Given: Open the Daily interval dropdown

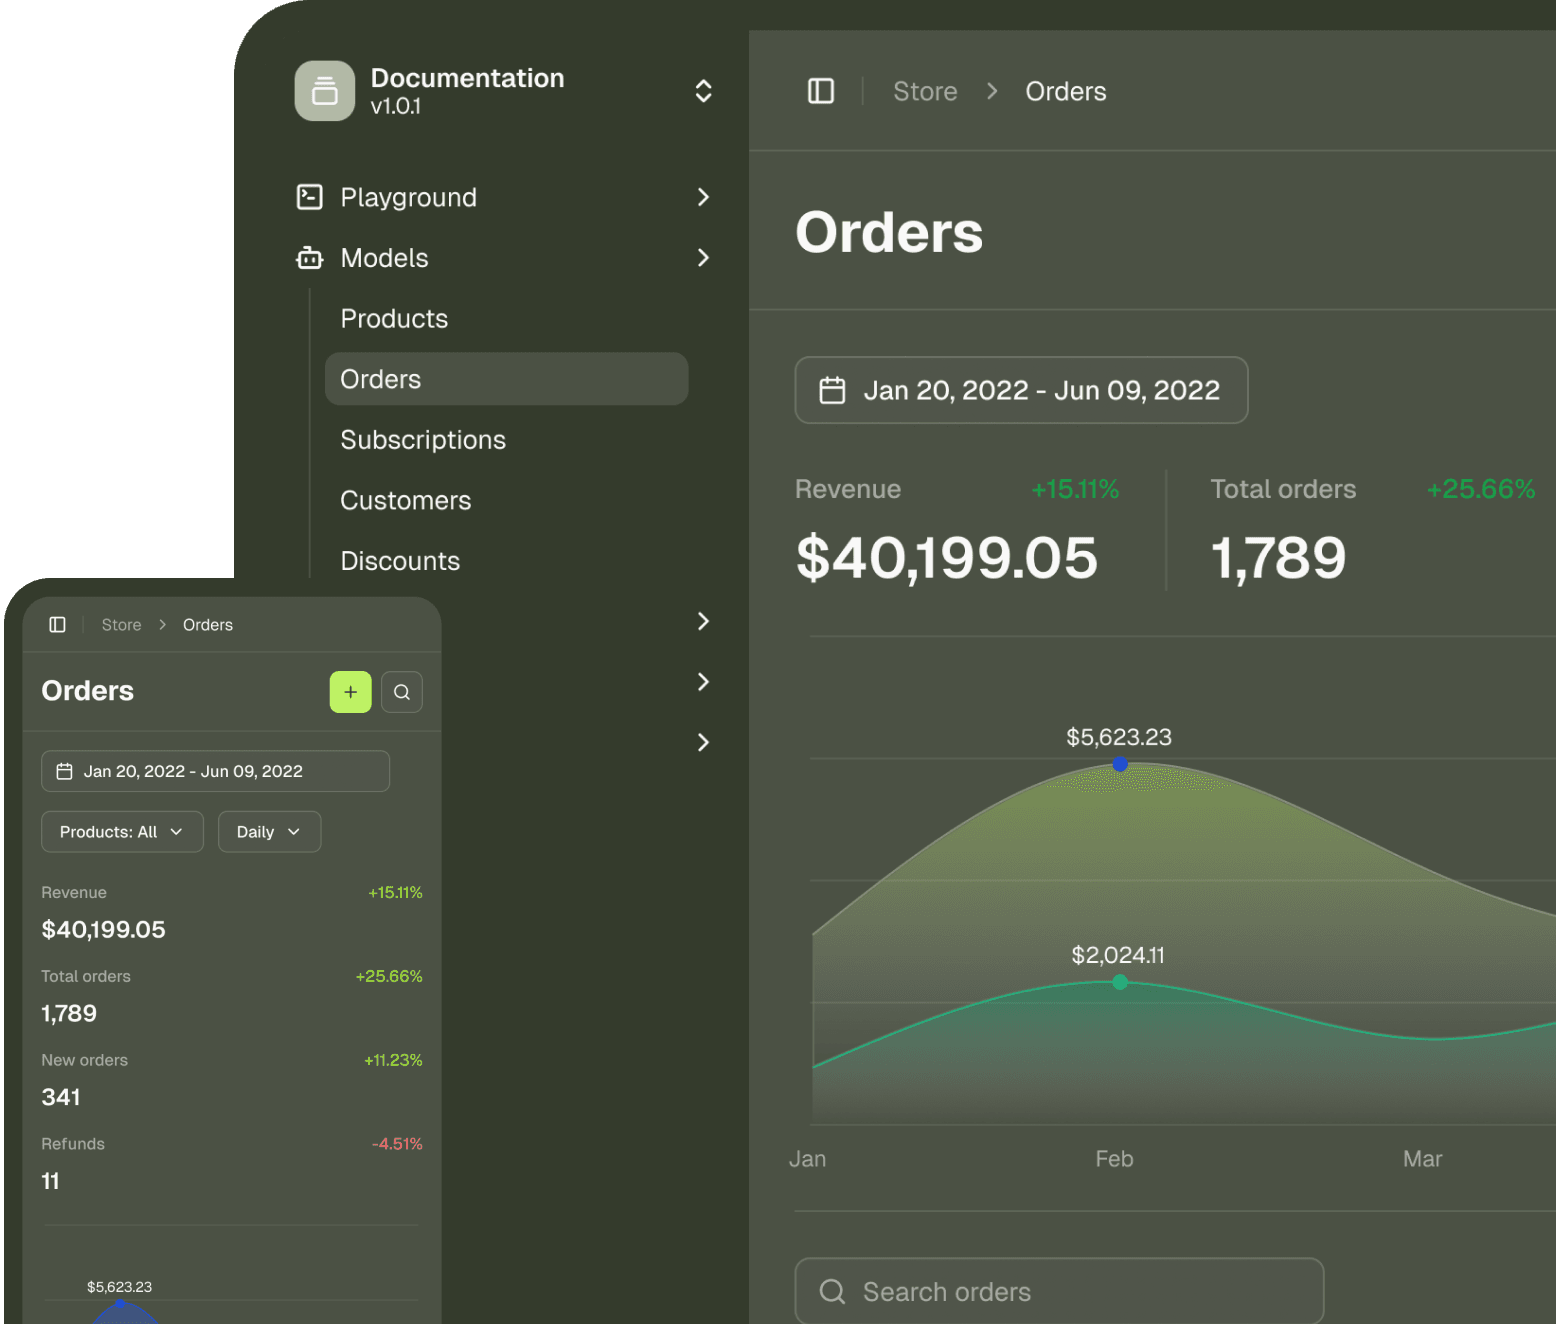Looking at the screenshot, I should click(x=268, y=831).
